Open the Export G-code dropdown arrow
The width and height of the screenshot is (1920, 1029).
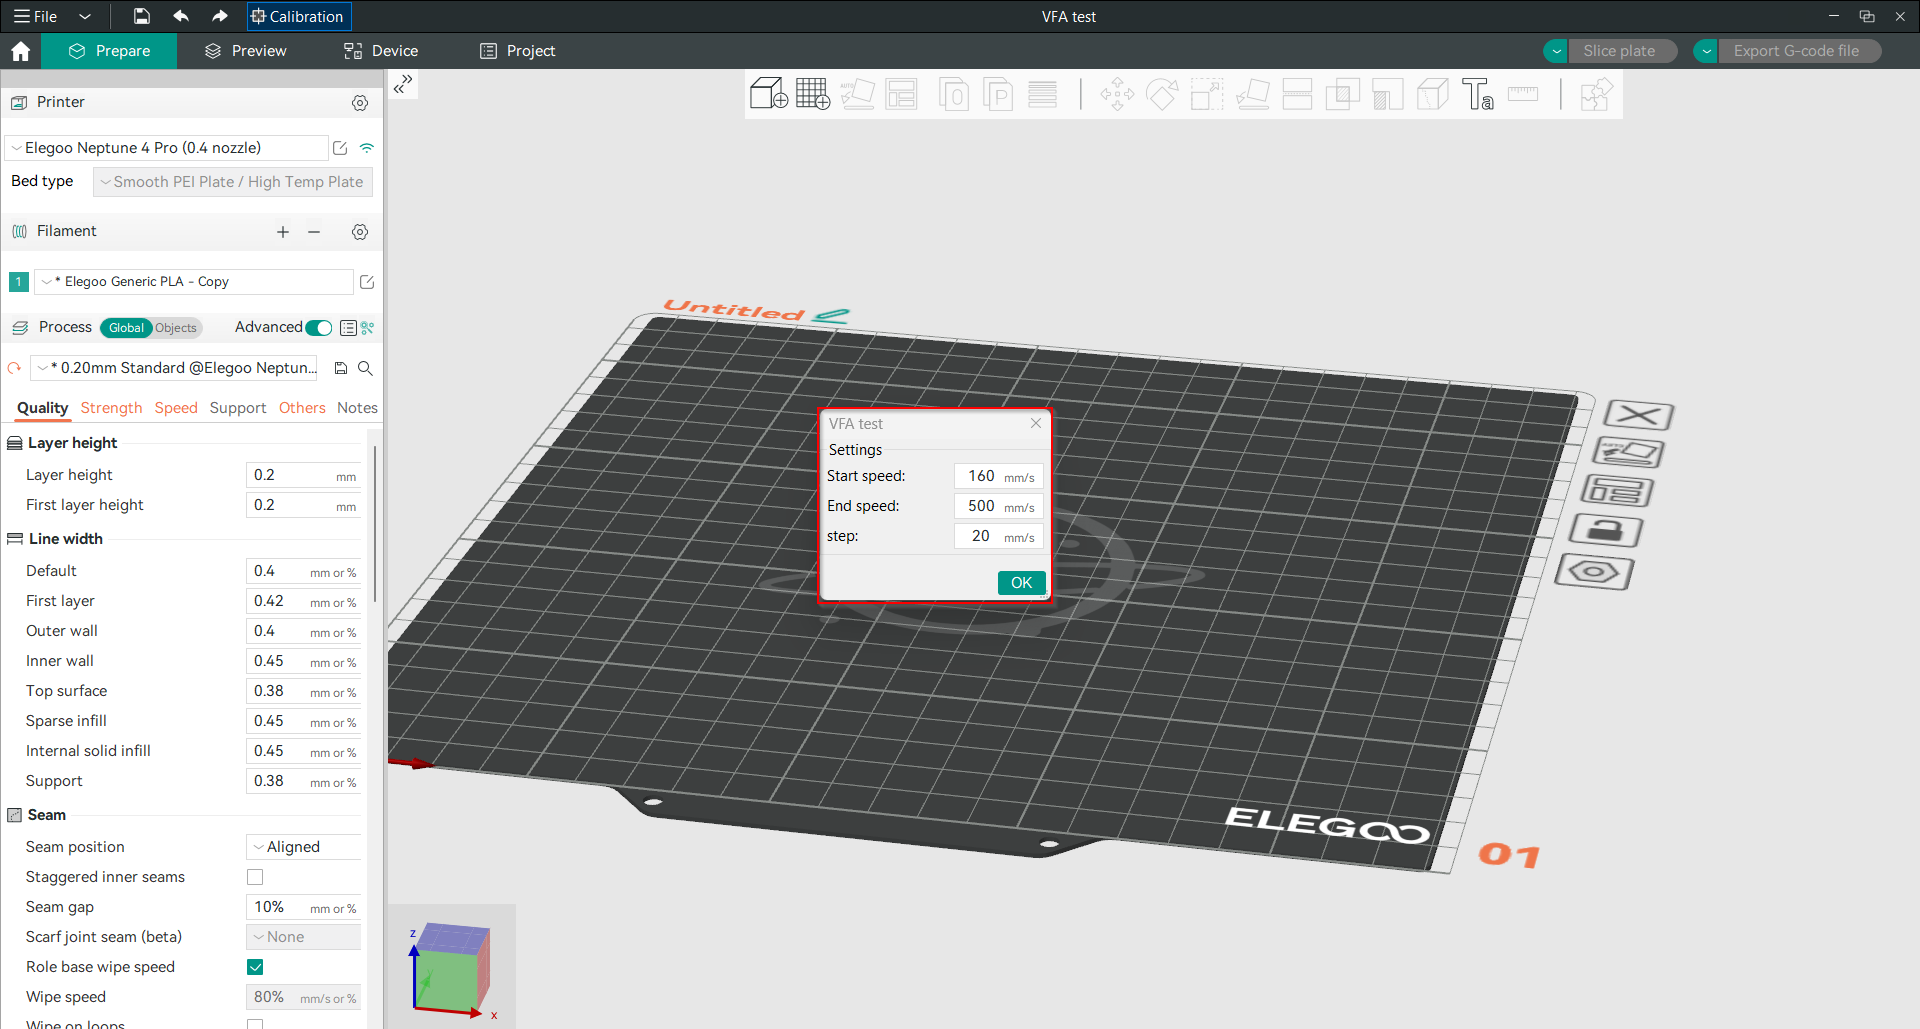coord(1706,51)
